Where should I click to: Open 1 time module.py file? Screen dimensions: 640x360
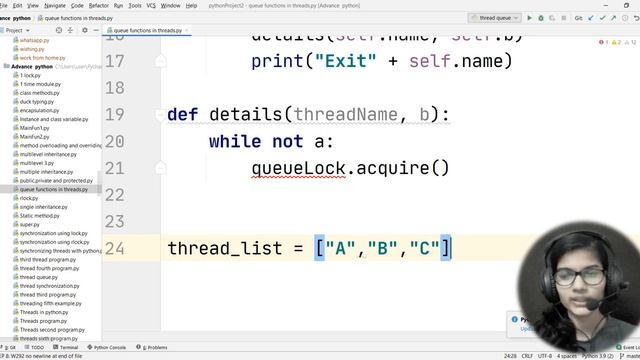tap(37, 84)
